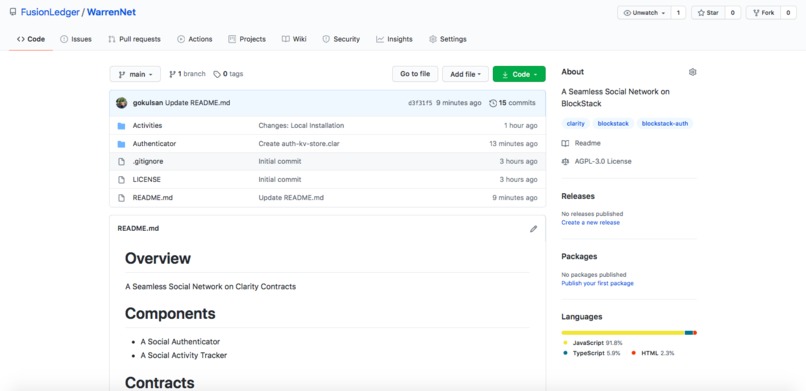Go to the Projects tab
The height and width of the screenshot is (391, 806).
click(x=247, y=39)
